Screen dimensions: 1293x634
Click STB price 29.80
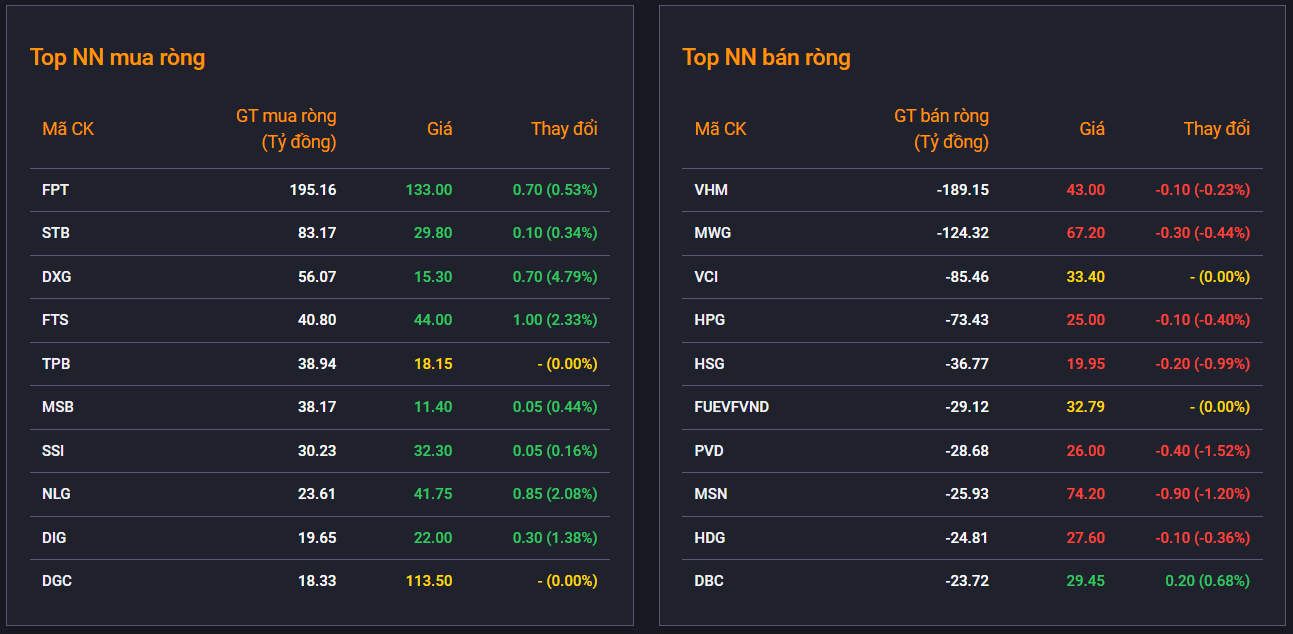(433, 233)
